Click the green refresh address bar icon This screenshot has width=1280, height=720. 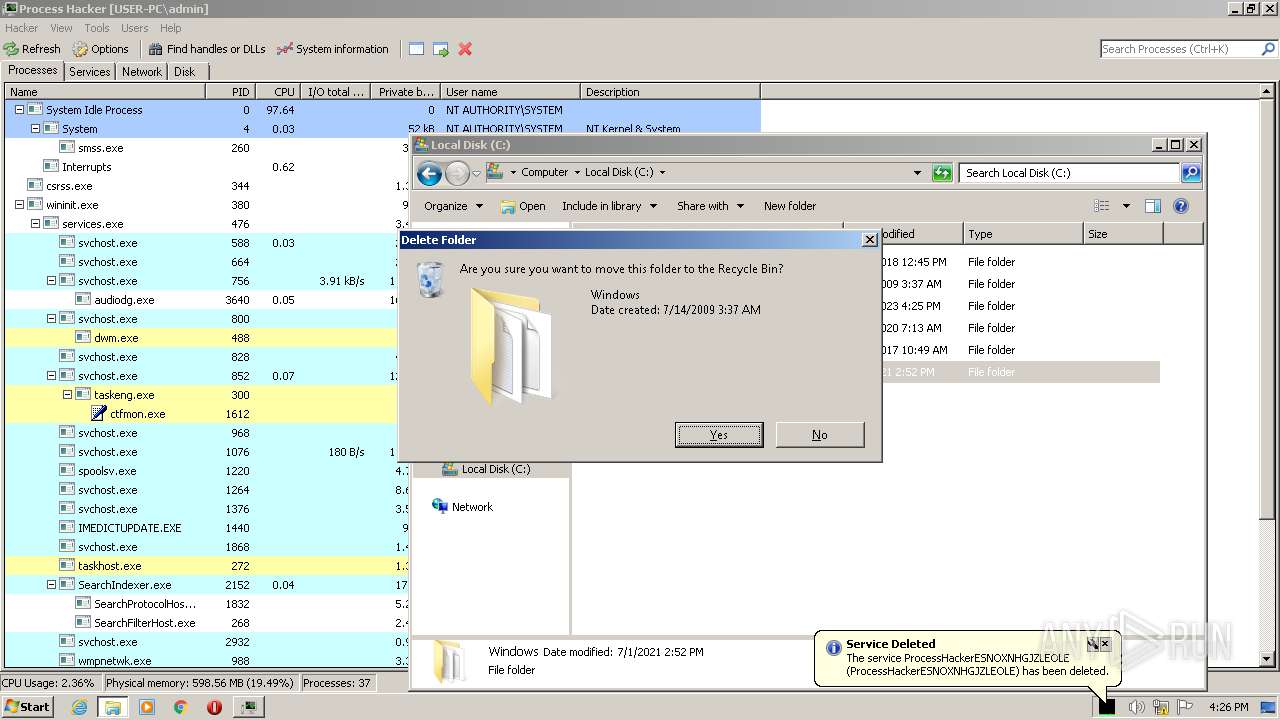[942, 173]
